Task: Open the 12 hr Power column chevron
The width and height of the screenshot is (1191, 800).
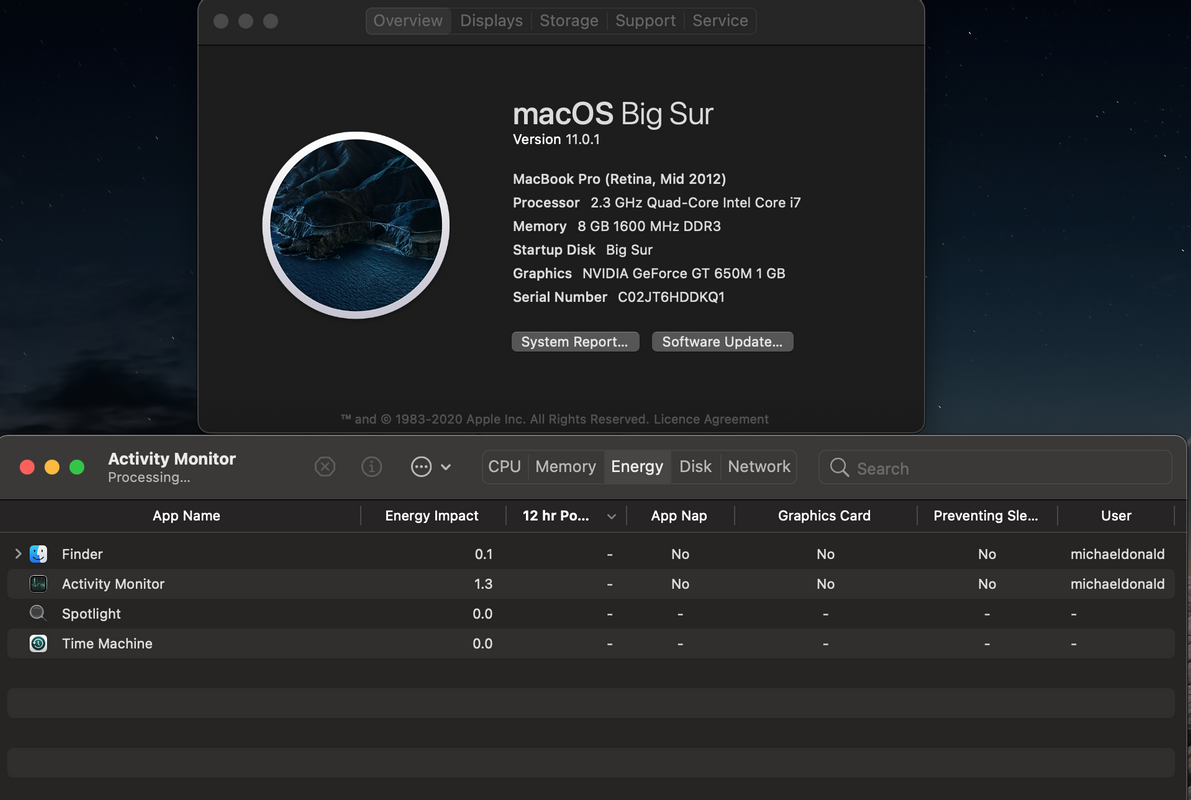Action: [x=611, y=517]
